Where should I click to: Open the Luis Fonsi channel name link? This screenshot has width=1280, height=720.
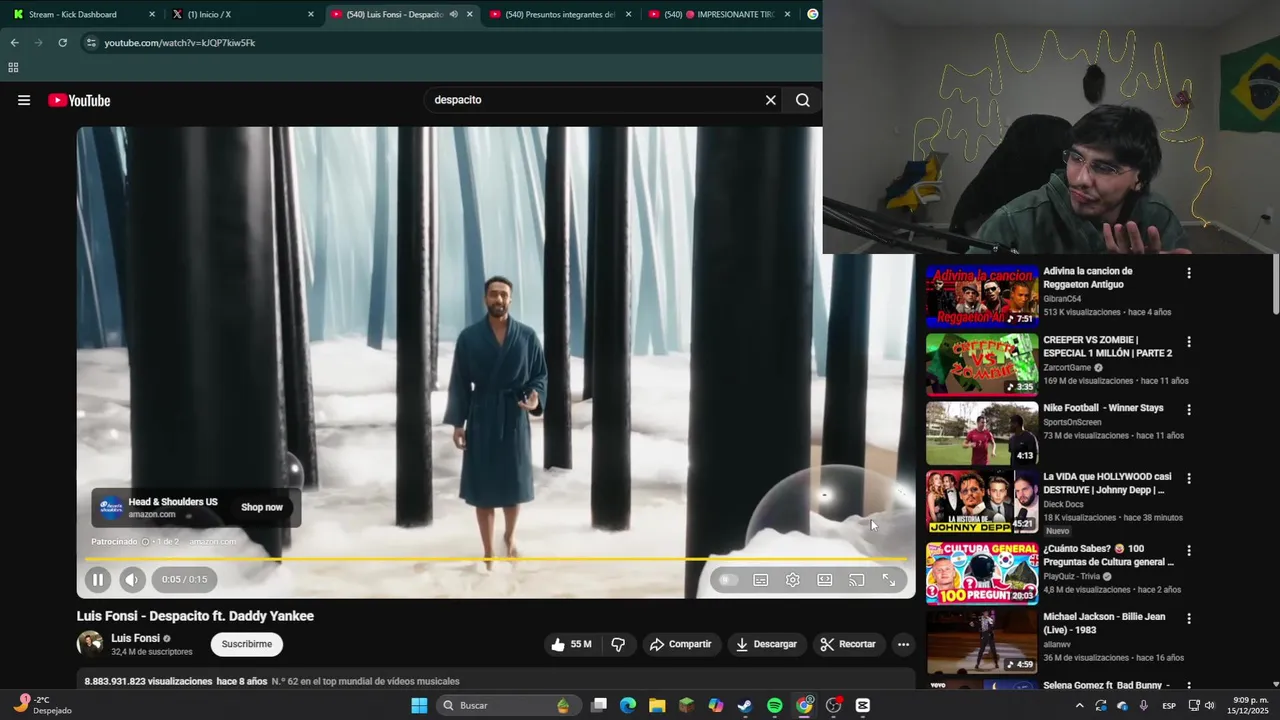(135, 638)
